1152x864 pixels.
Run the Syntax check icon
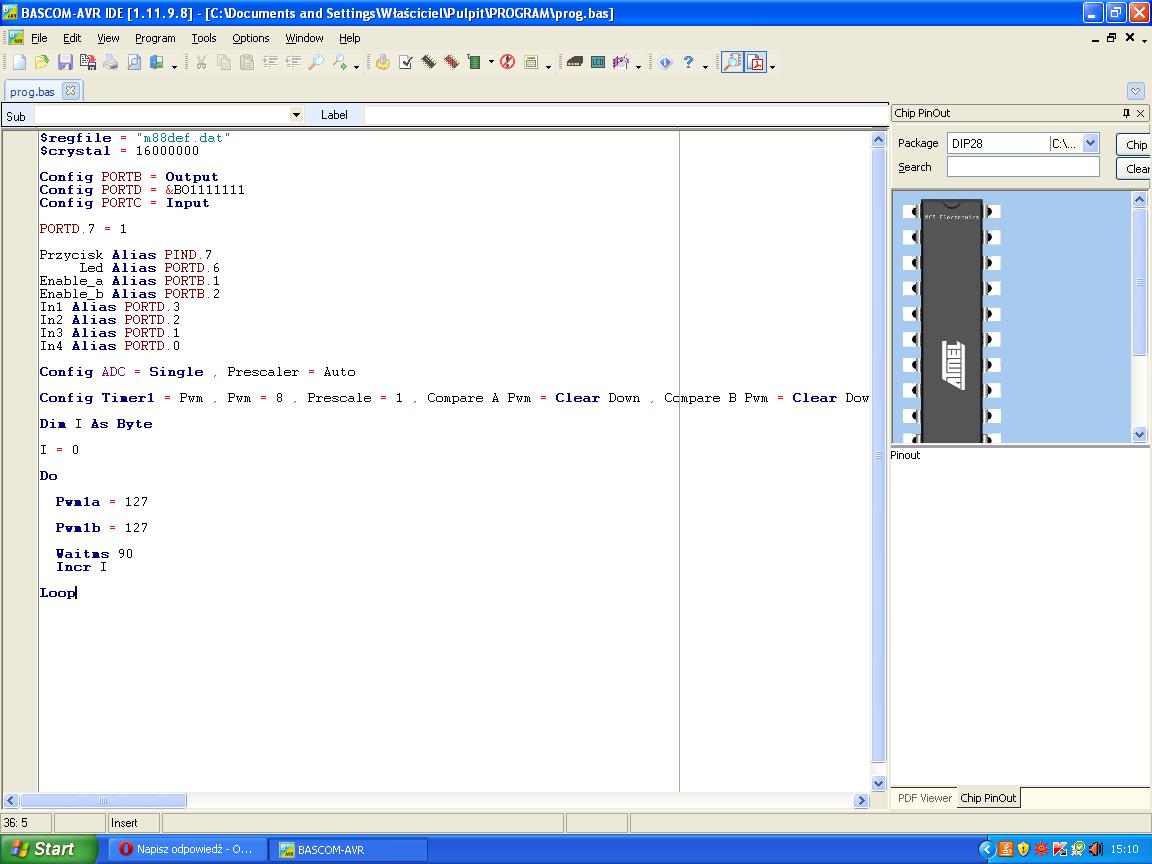point(406,62)
